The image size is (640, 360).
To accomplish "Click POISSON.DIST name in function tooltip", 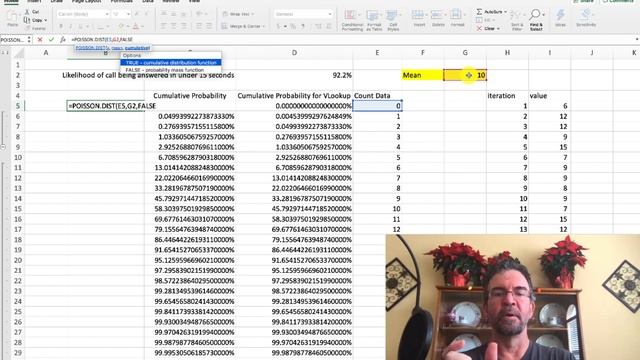I will [91, 48].
